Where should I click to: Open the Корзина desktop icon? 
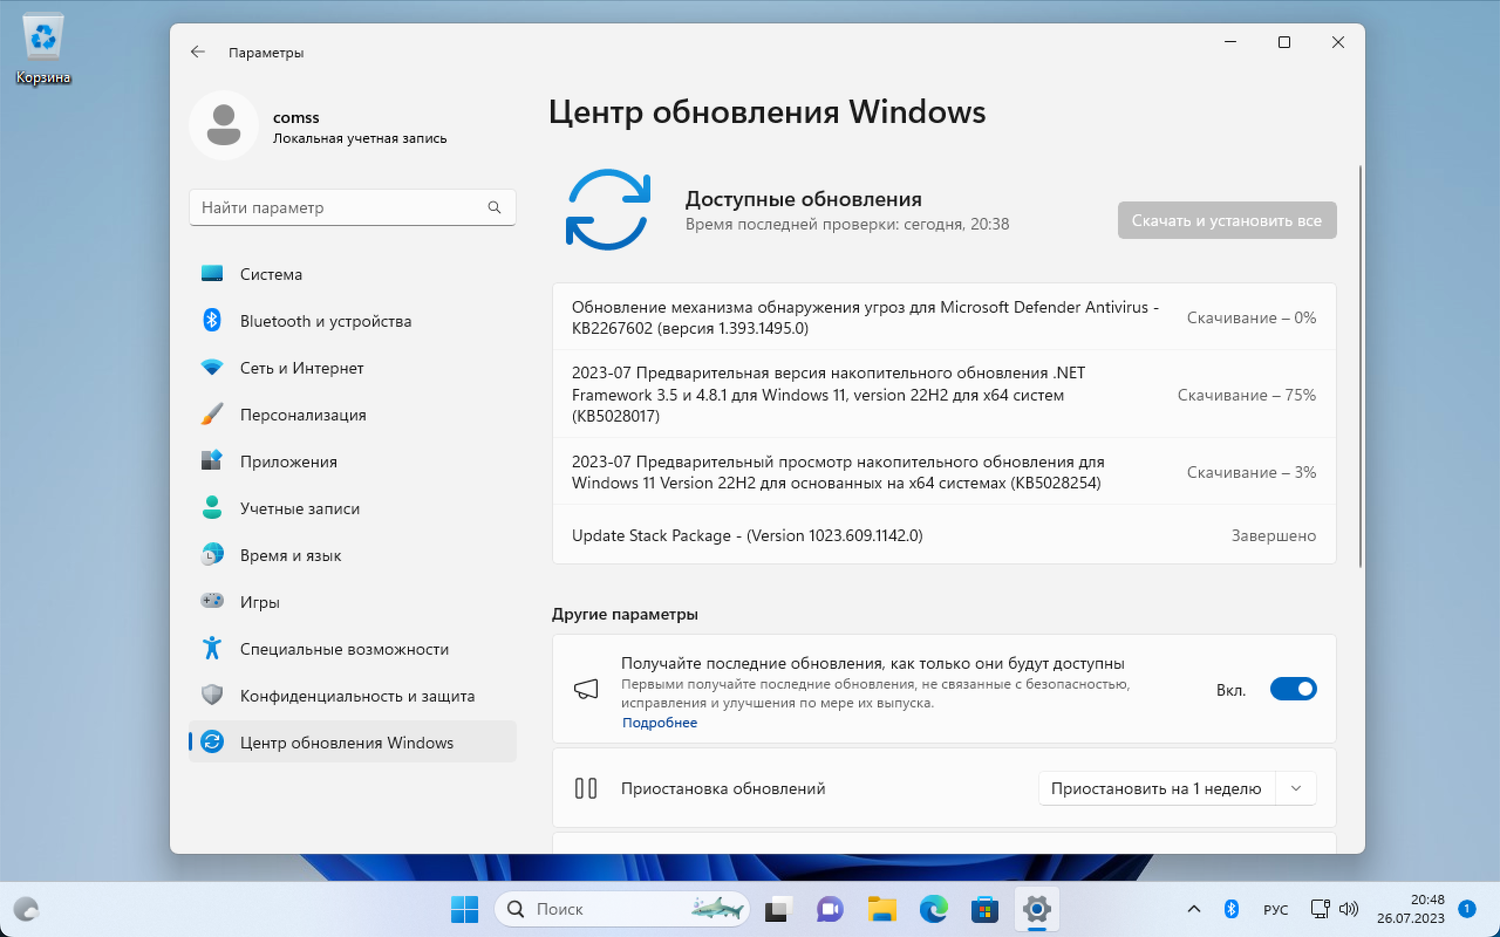coord(43,49)
